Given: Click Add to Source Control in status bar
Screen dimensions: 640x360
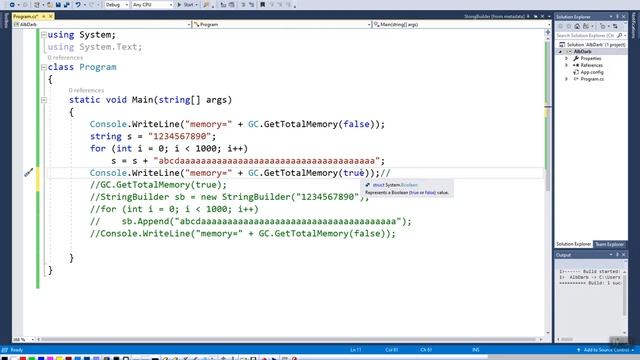Looking at the screenshot, I should (606, 350).
